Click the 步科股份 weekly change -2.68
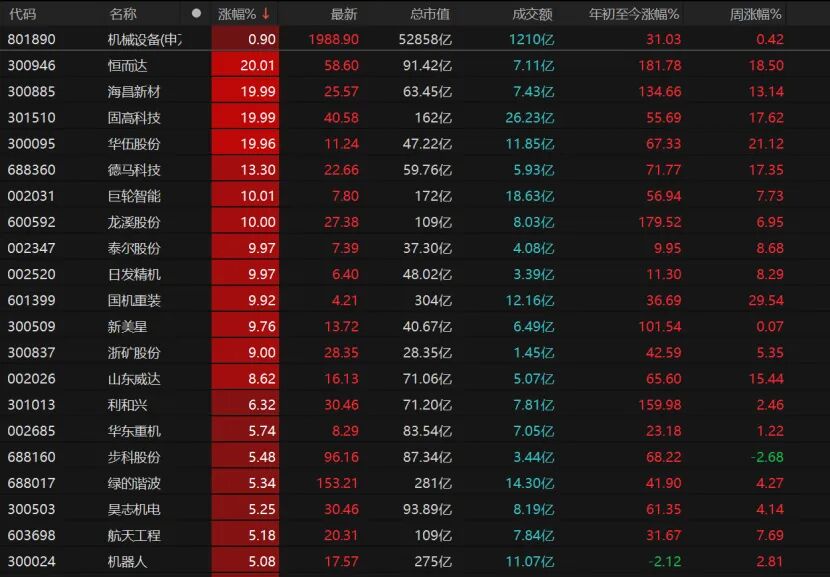The height and width of the screenshot is (577, 830). click(767, 457)
